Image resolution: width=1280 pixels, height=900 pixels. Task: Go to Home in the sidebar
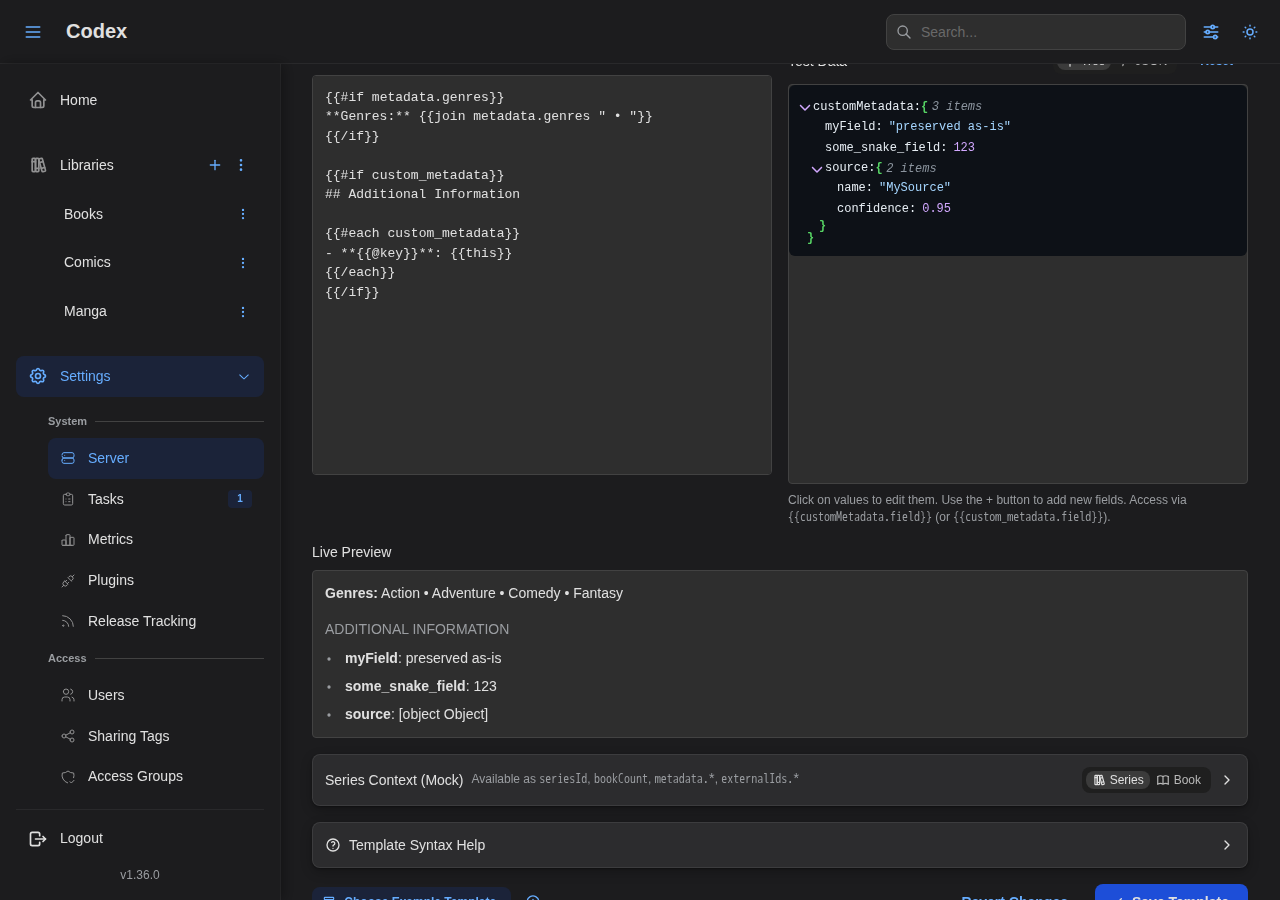(140, 100)
